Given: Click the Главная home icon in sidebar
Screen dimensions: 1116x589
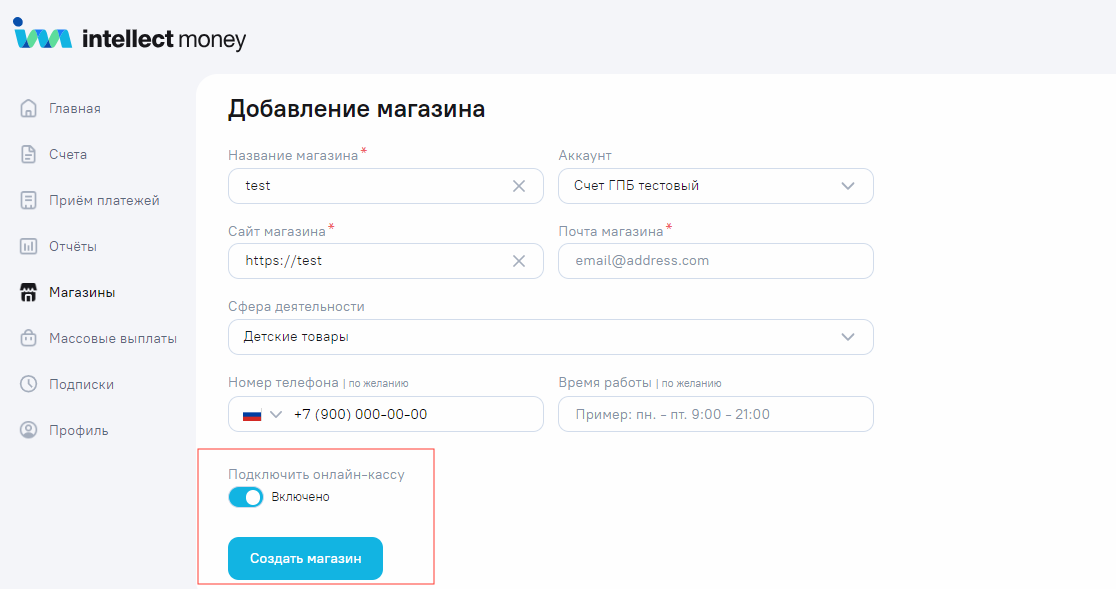Looking at the screenshot, I should [x=29, y=108].
